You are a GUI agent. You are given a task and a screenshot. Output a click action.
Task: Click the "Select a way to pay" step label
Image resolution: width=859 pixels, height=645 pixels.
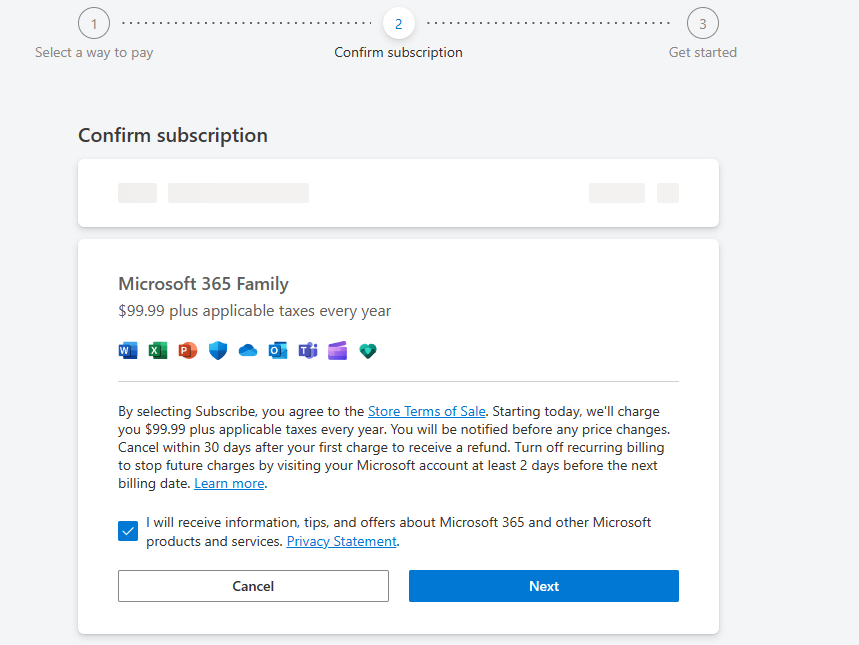tap(94, 52)
